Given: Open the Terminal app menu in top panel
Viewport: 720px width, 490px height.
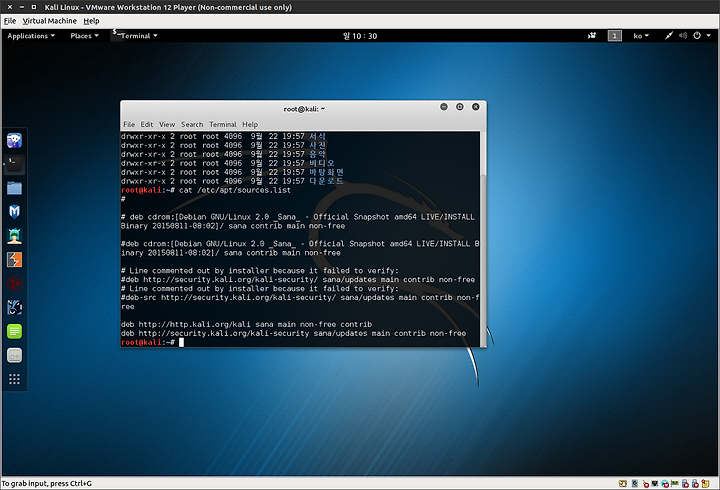Looking at the screenshot, I should tap(135, 36).
